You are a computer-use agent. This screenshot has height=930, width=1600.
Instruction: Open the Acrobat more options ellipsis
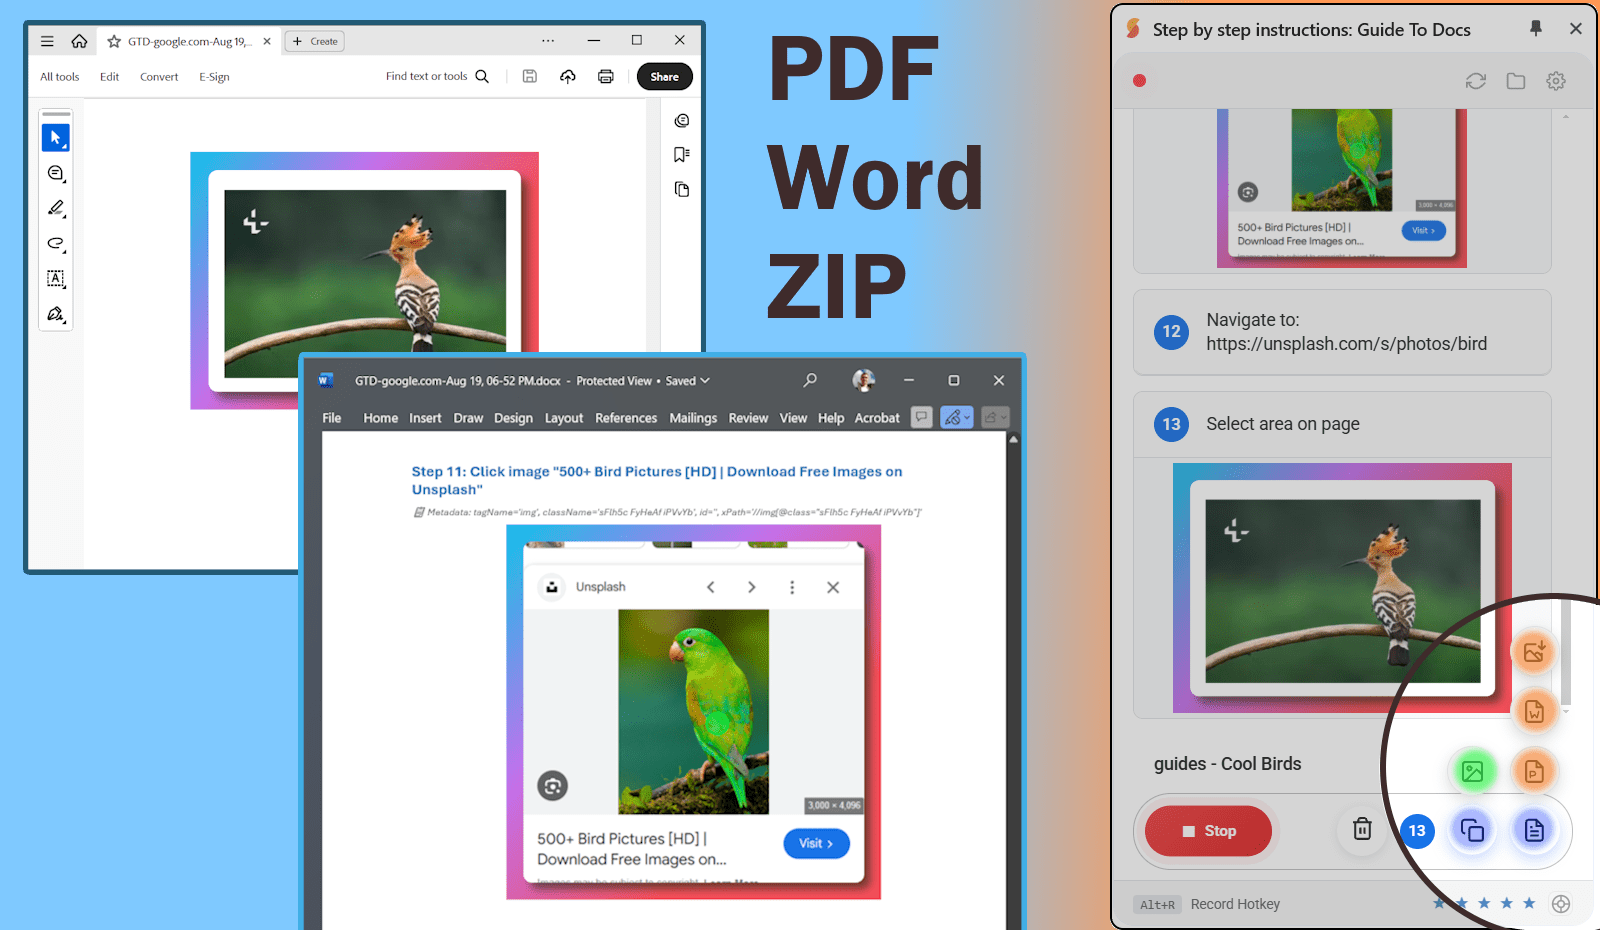tap(548, 41)
